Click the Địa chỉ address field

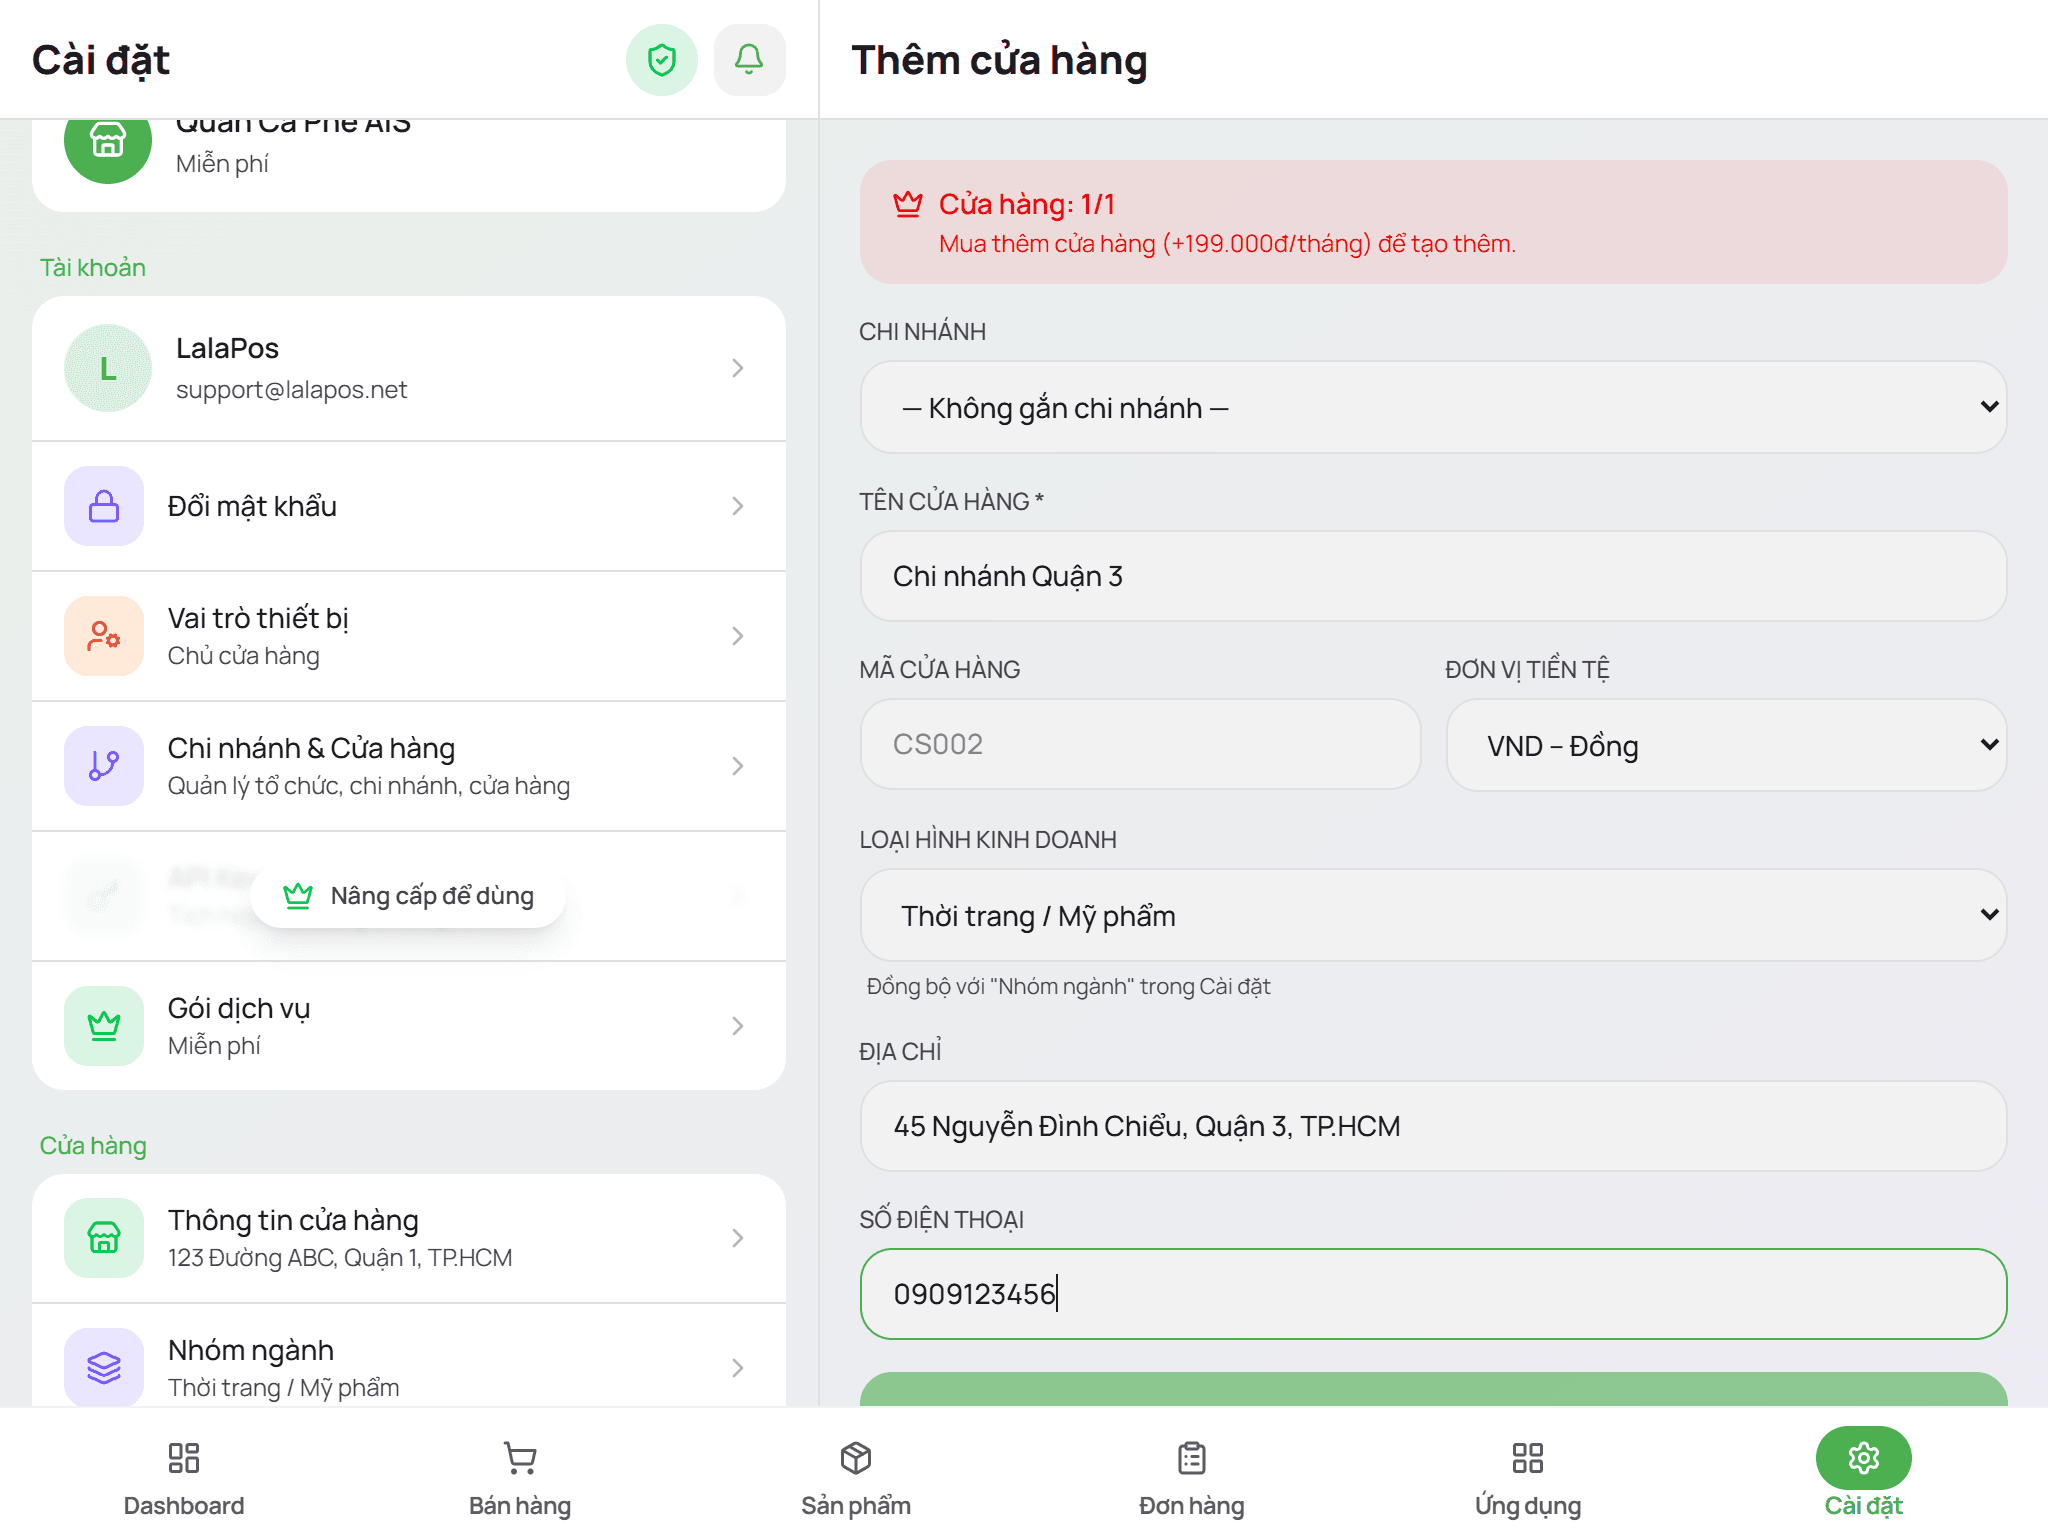tap(1433, 1126)
